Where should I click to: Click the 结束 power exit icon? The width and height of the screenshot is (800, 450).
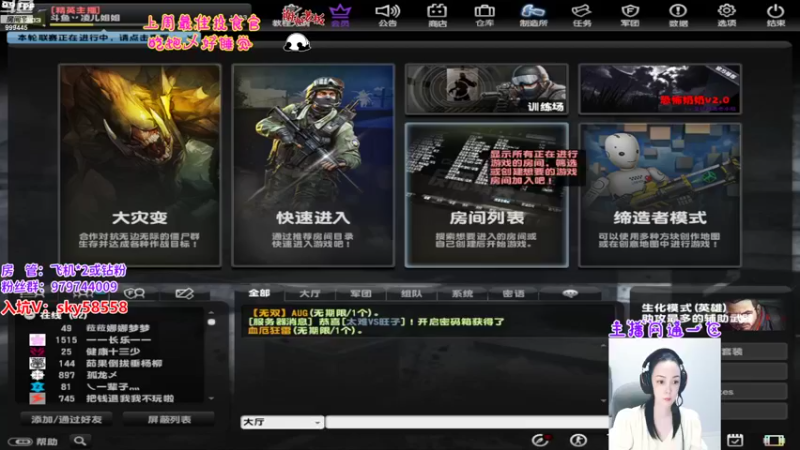[776, 15]
